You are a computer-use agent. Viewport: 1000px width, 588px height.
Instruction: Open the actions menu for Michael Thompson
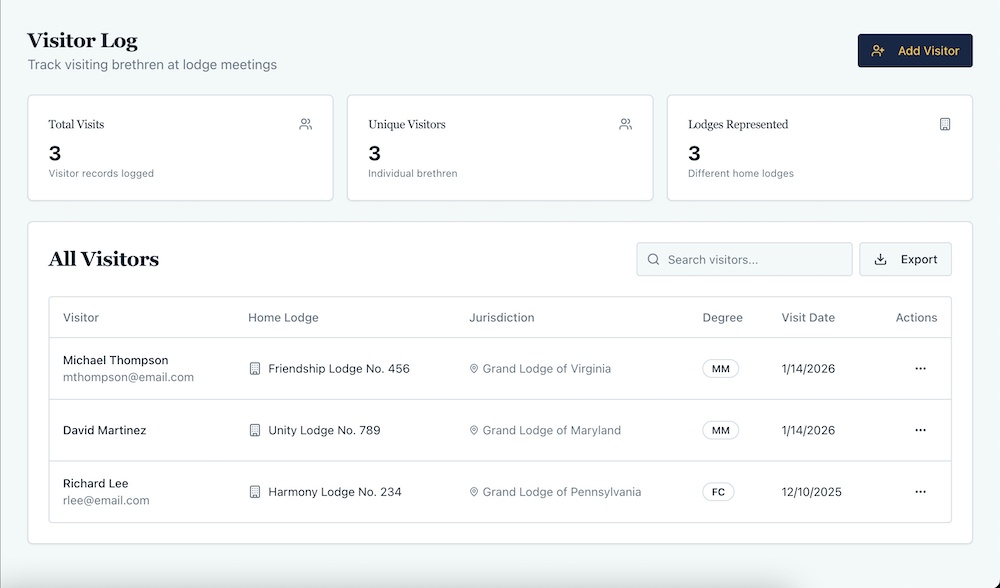pos(920,369)
